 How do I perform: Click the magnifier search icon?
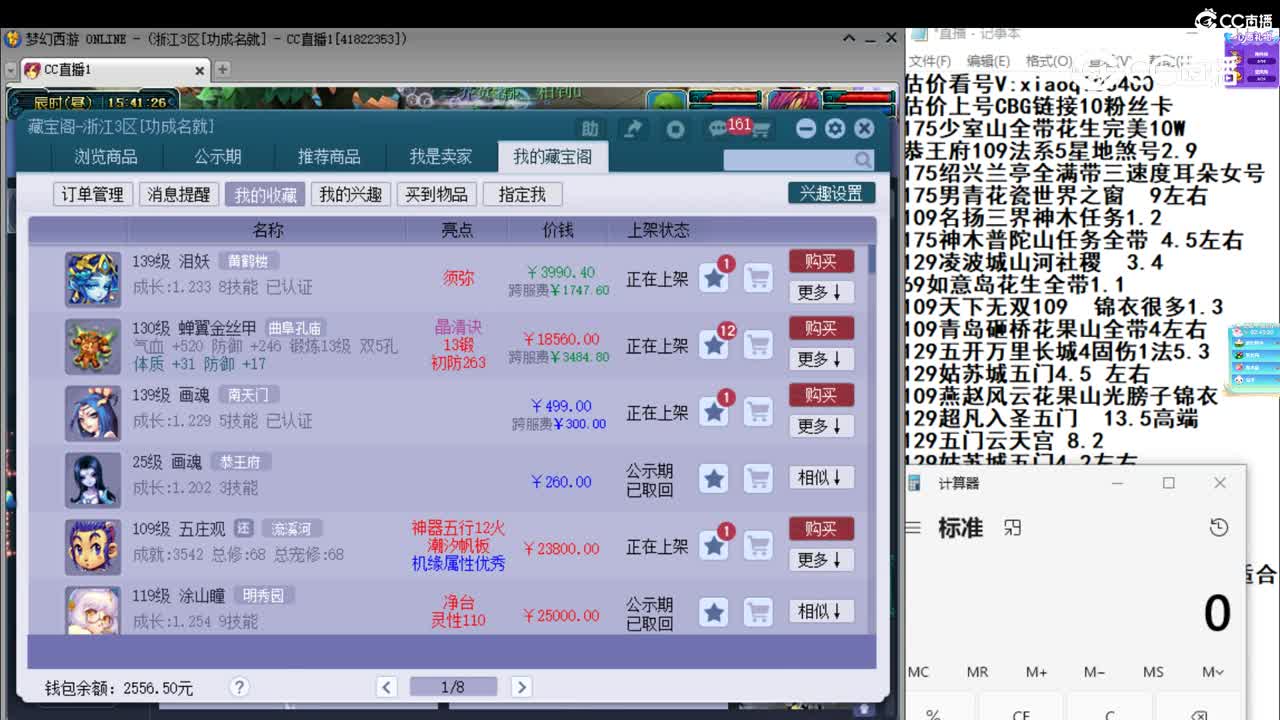tap(863, 160)
